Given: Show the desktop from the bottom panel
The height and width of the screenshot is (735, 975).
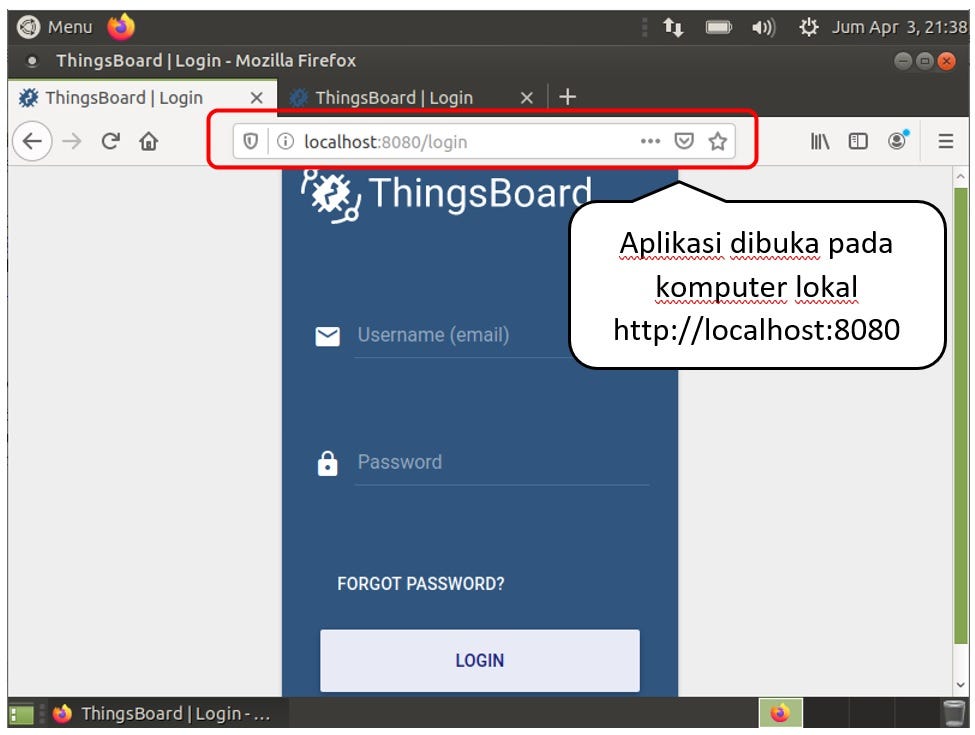Looking at the screenshot, I should coord(21,713).
